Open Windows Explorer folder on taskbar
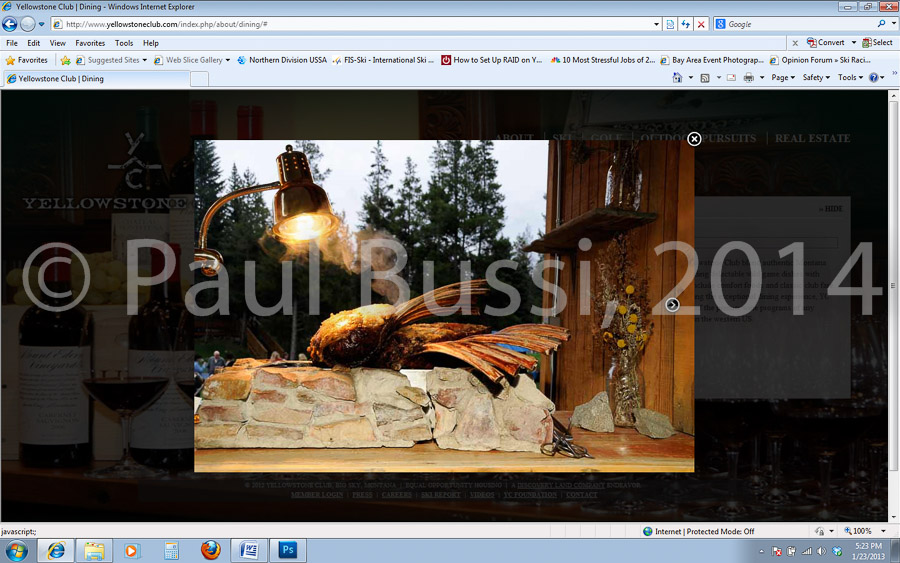 94,551
